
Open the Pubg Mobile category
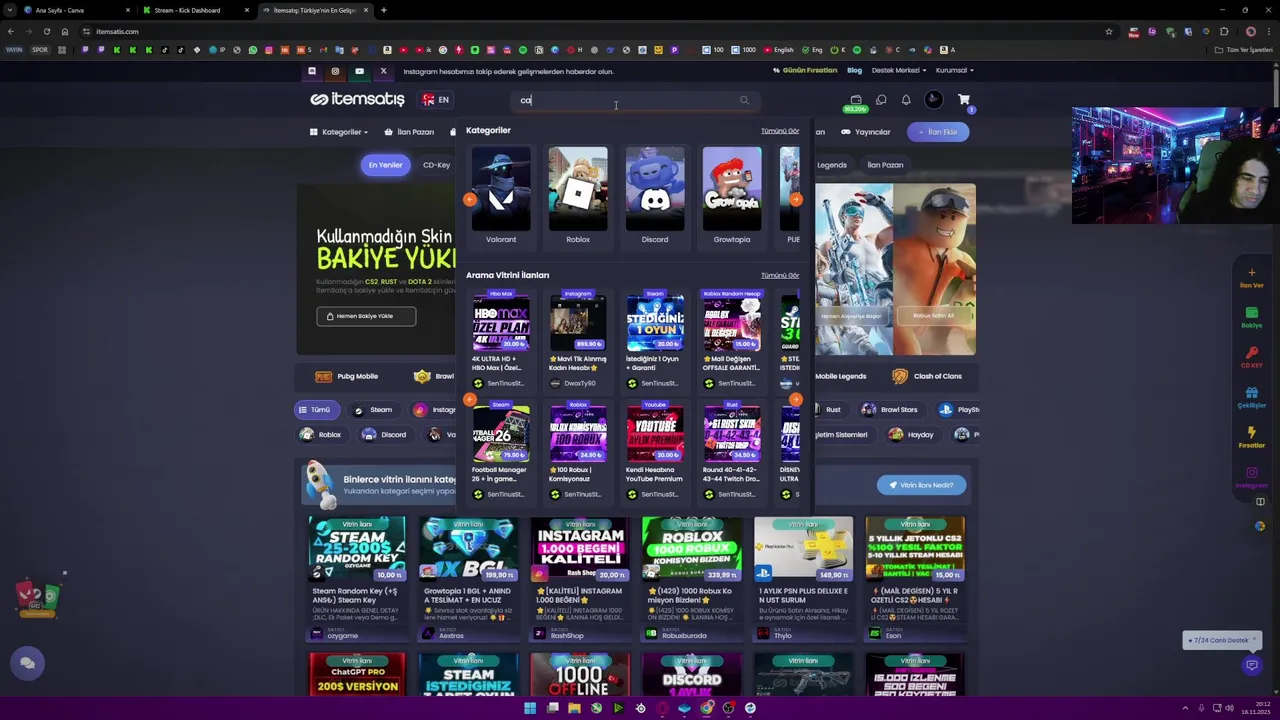pyautogui.click(x=346, y=376)
